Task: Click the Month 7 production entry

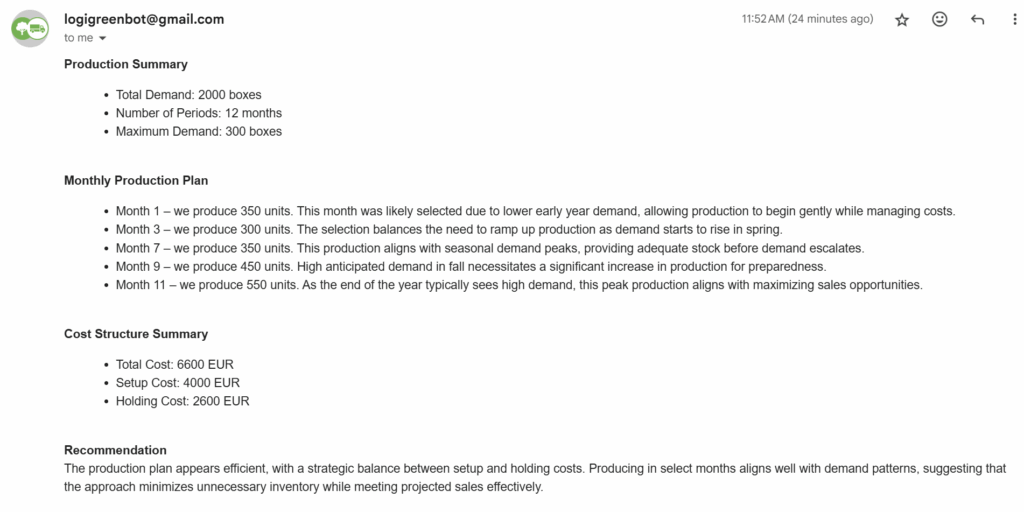Action: click(x=489, y=248)
